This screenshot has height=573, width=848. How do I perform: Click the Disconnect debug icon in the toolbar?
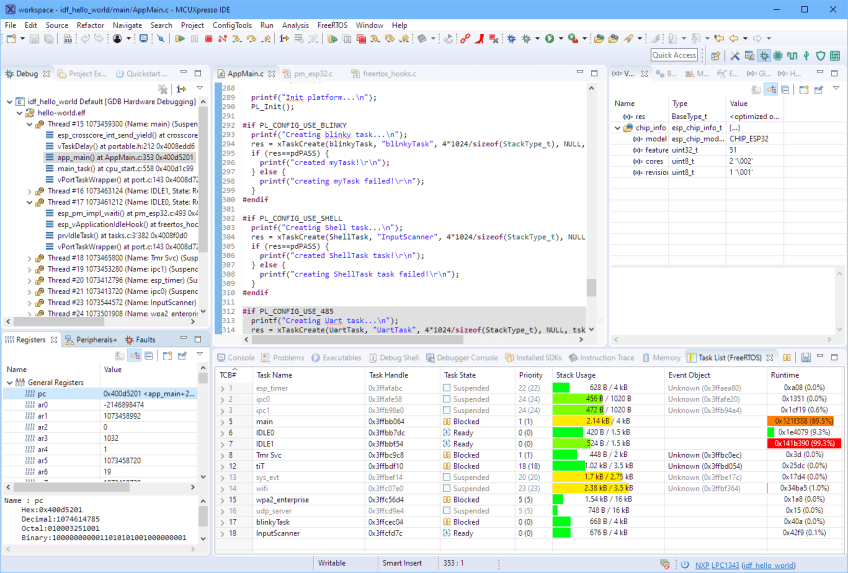point(222,38)
